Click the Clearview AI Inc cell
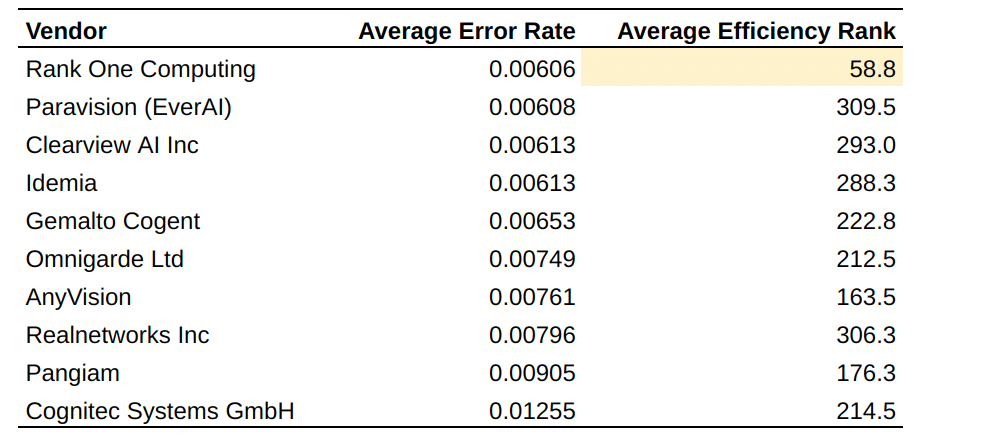This screenshot has width=990, height=448. 112,145
